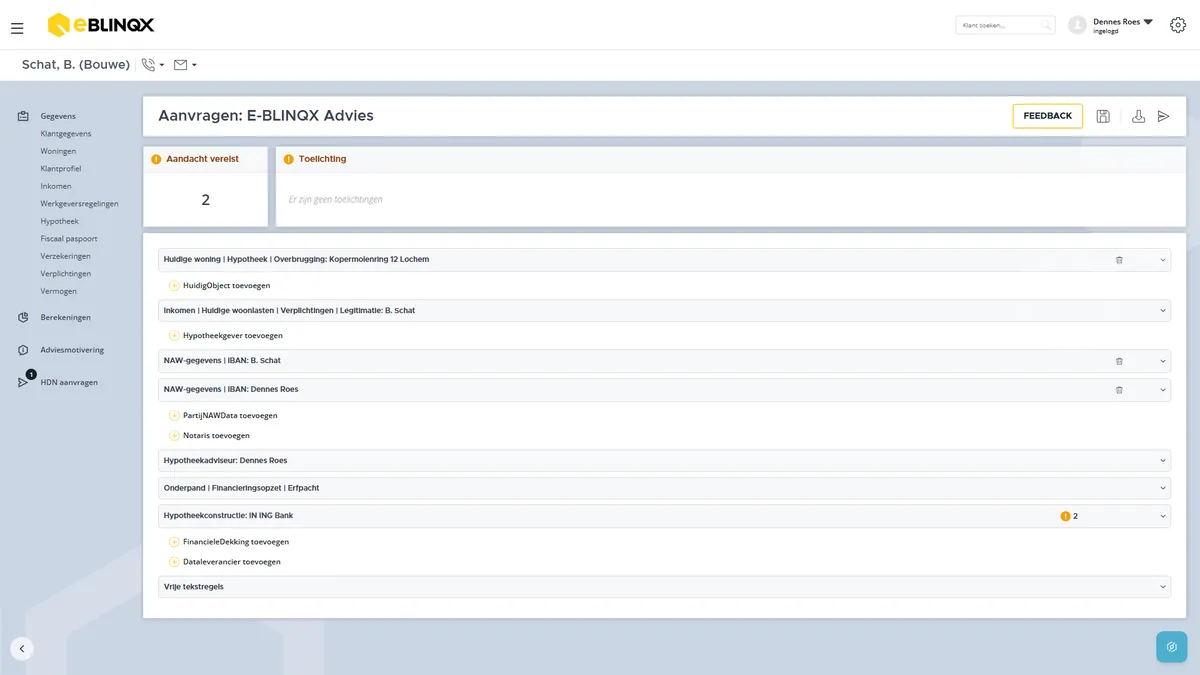
Task: Open the blue help widget in the corner
Action: click(1171, 647)
